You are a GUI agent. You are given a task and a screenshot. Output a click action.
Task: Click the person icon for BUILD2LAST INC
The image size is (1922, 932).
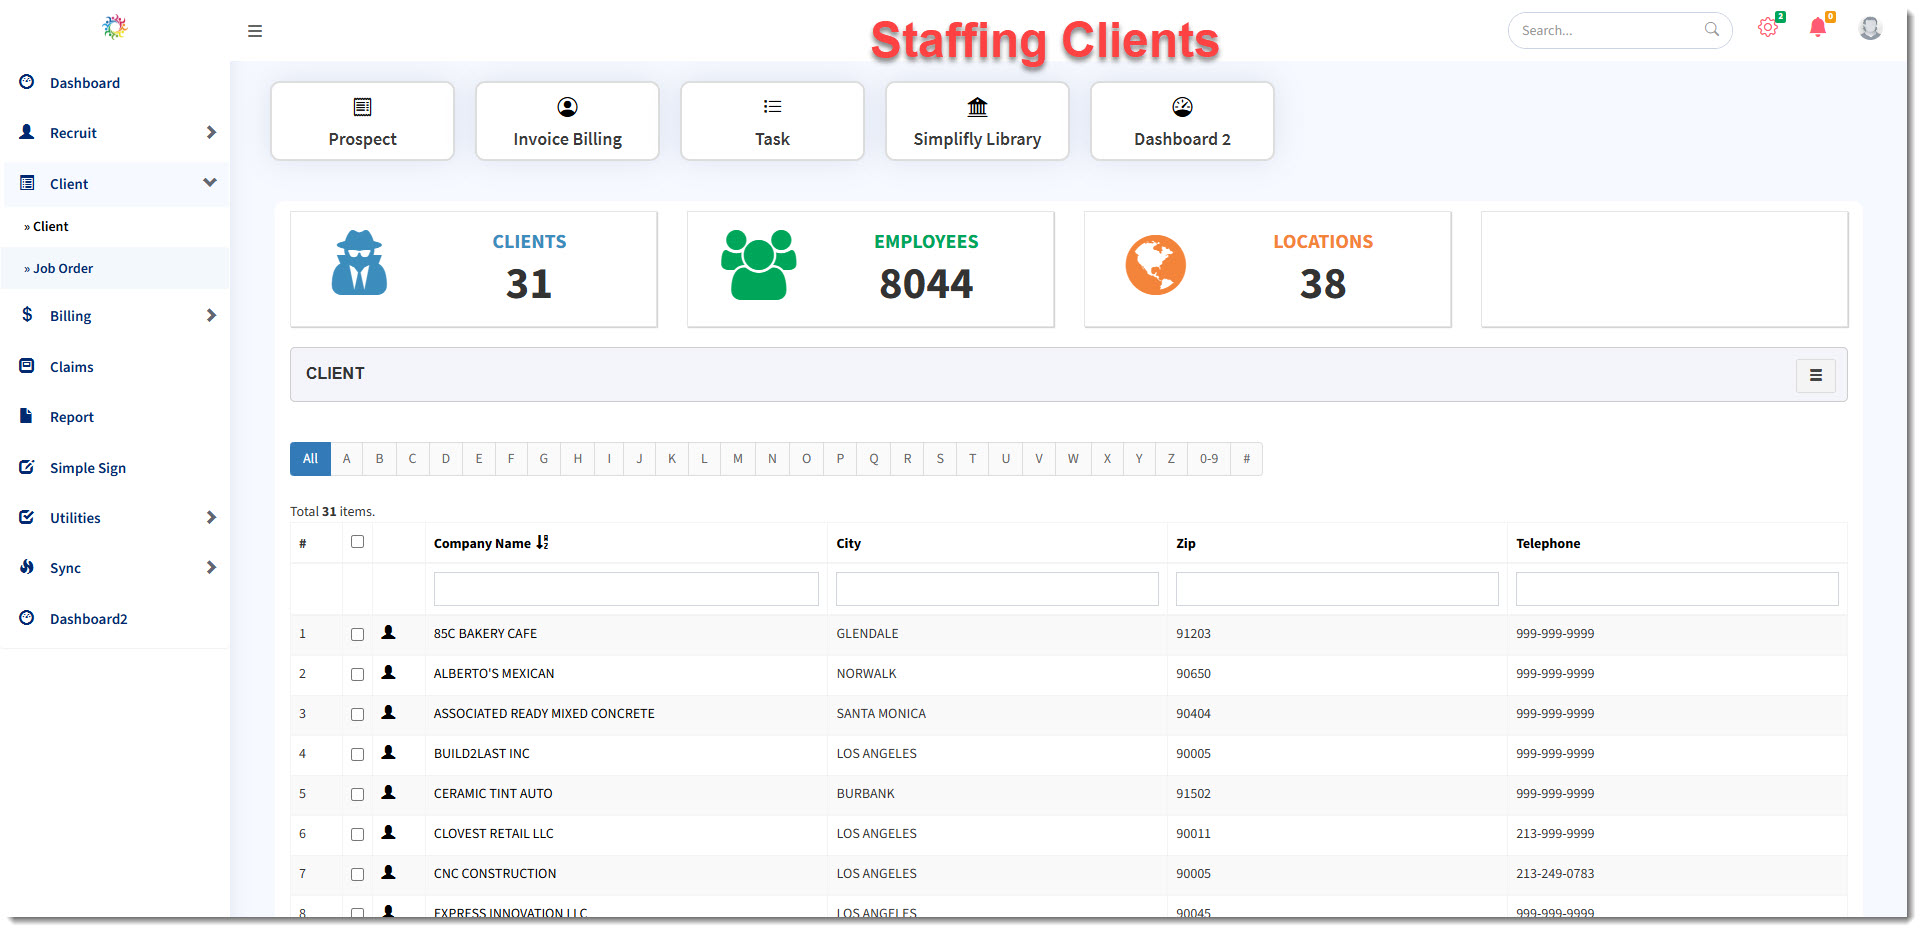389,753
